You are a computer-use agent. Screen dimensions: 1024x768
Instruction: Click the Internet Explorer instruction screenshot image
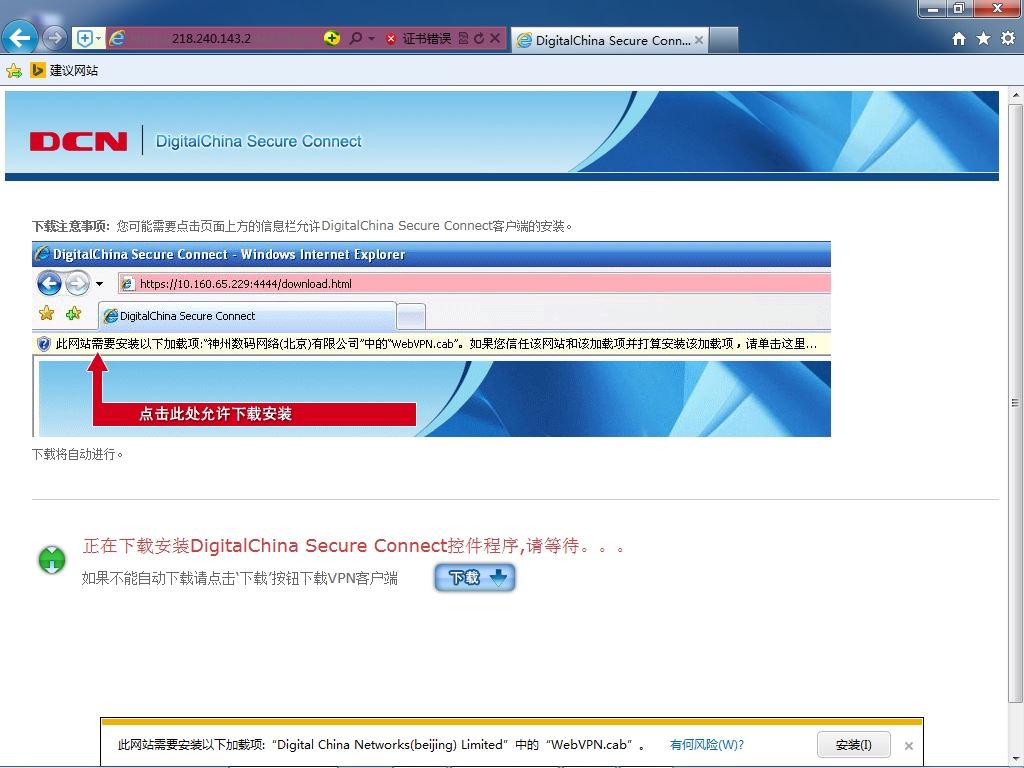pyautogui.click(x=431, y=339)
